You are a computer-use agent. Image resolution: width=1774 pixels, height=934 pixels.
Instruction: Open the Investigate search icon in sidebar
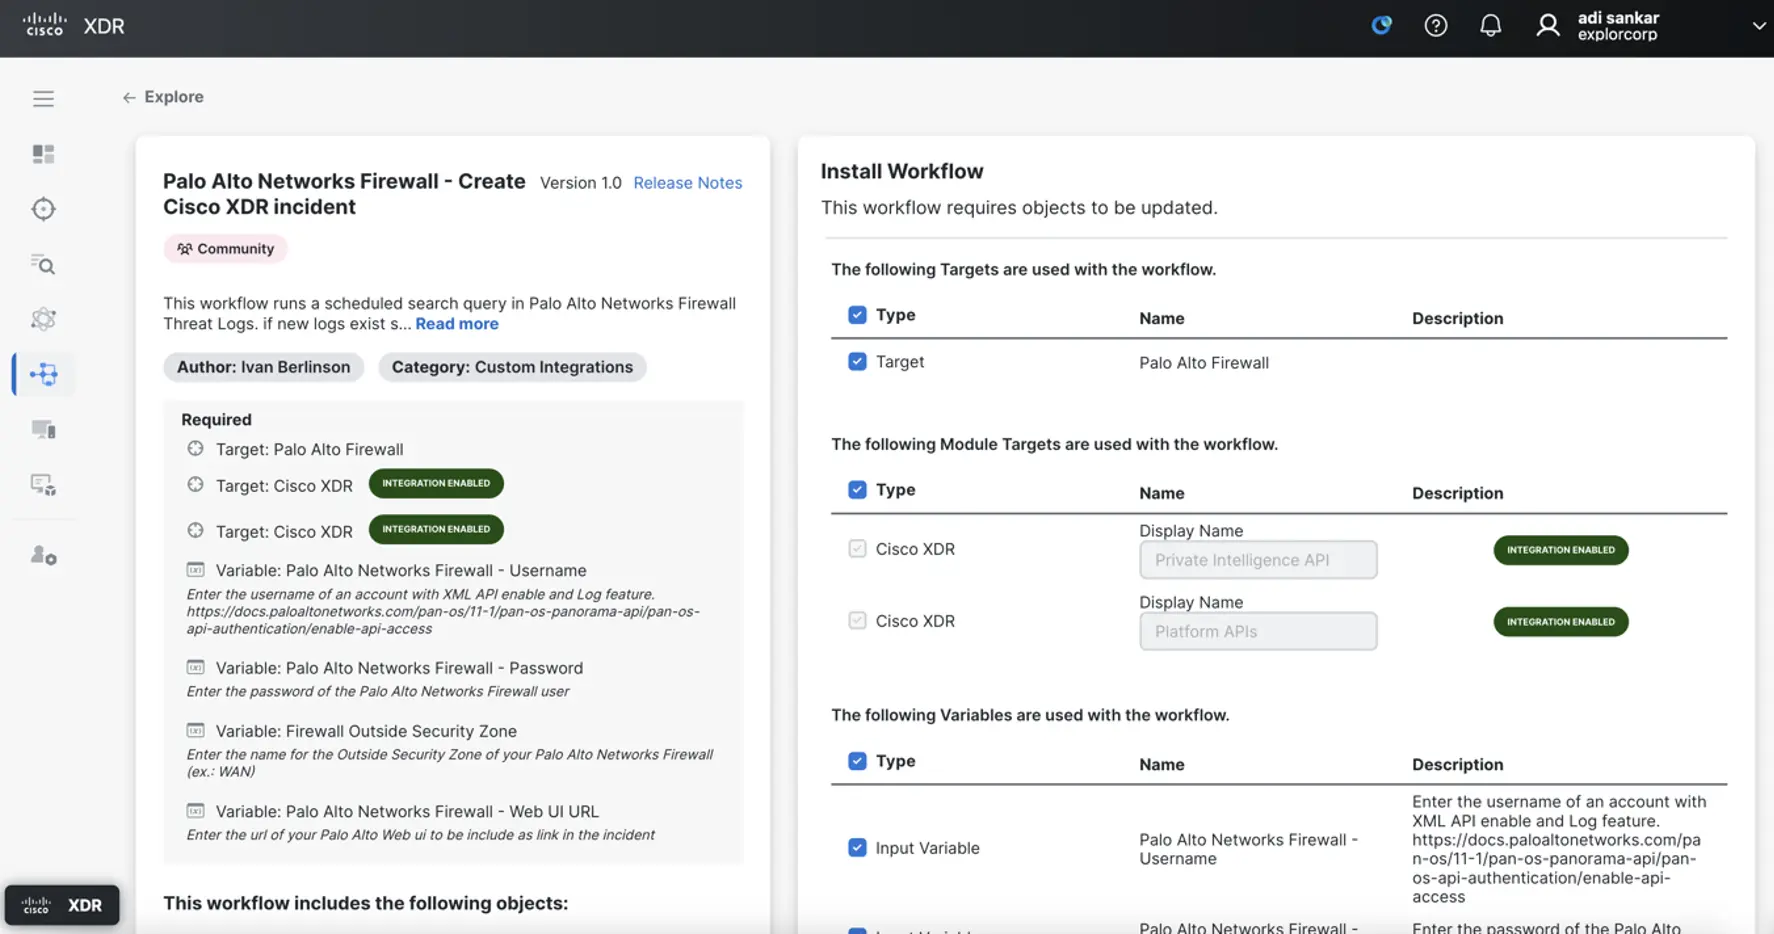[x=43, y=264]
